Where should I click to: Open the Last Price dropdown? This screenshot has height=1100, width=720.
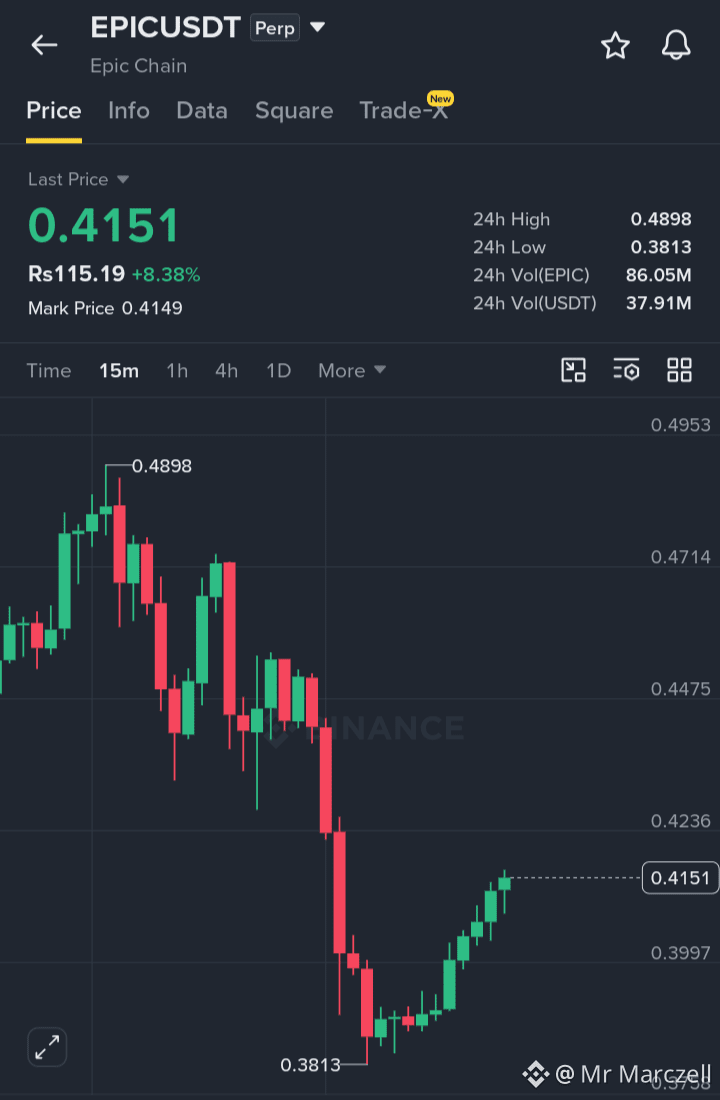click(x=79, y=180)
